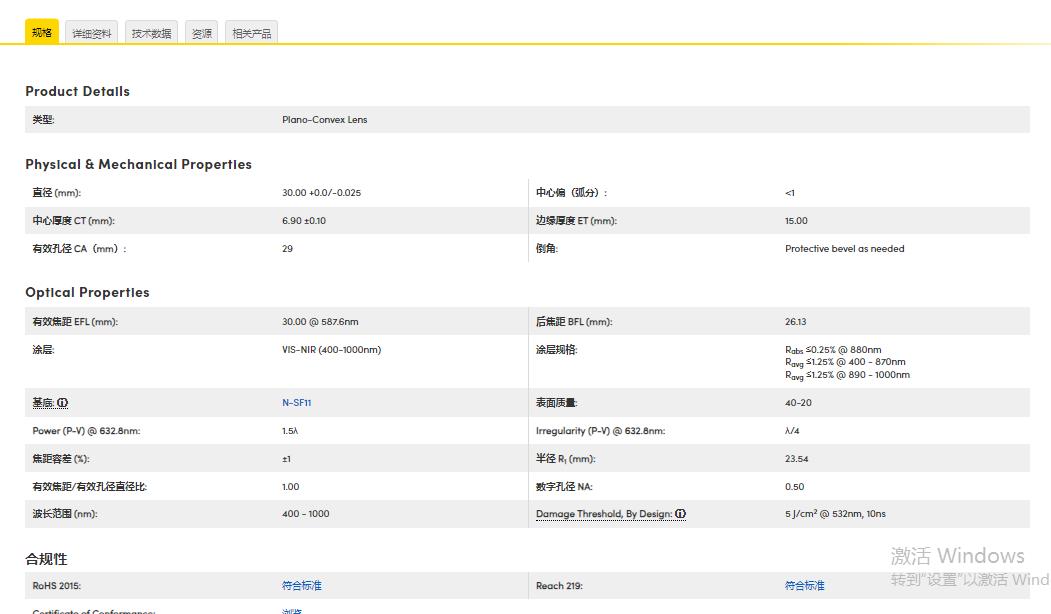Click the VIS-NIR (400-1000nm) coating value
This screenshot has height=614, width=1051.
coord(331,350)
